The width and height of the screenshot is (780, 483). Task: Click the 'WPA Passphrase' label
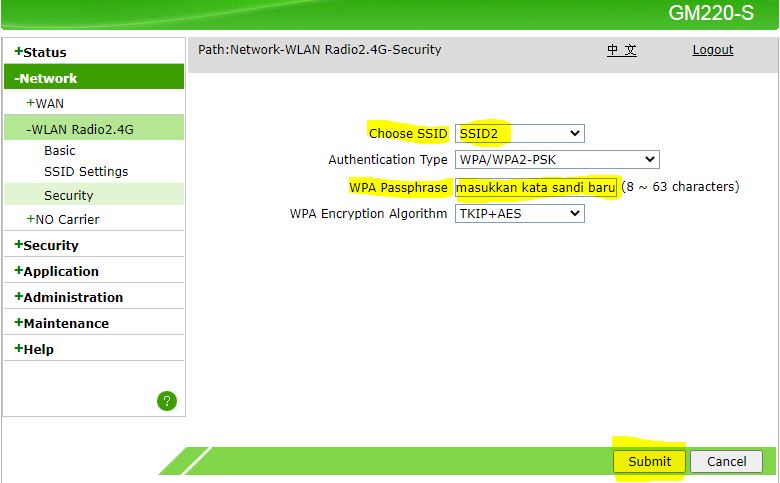[398, 188]
